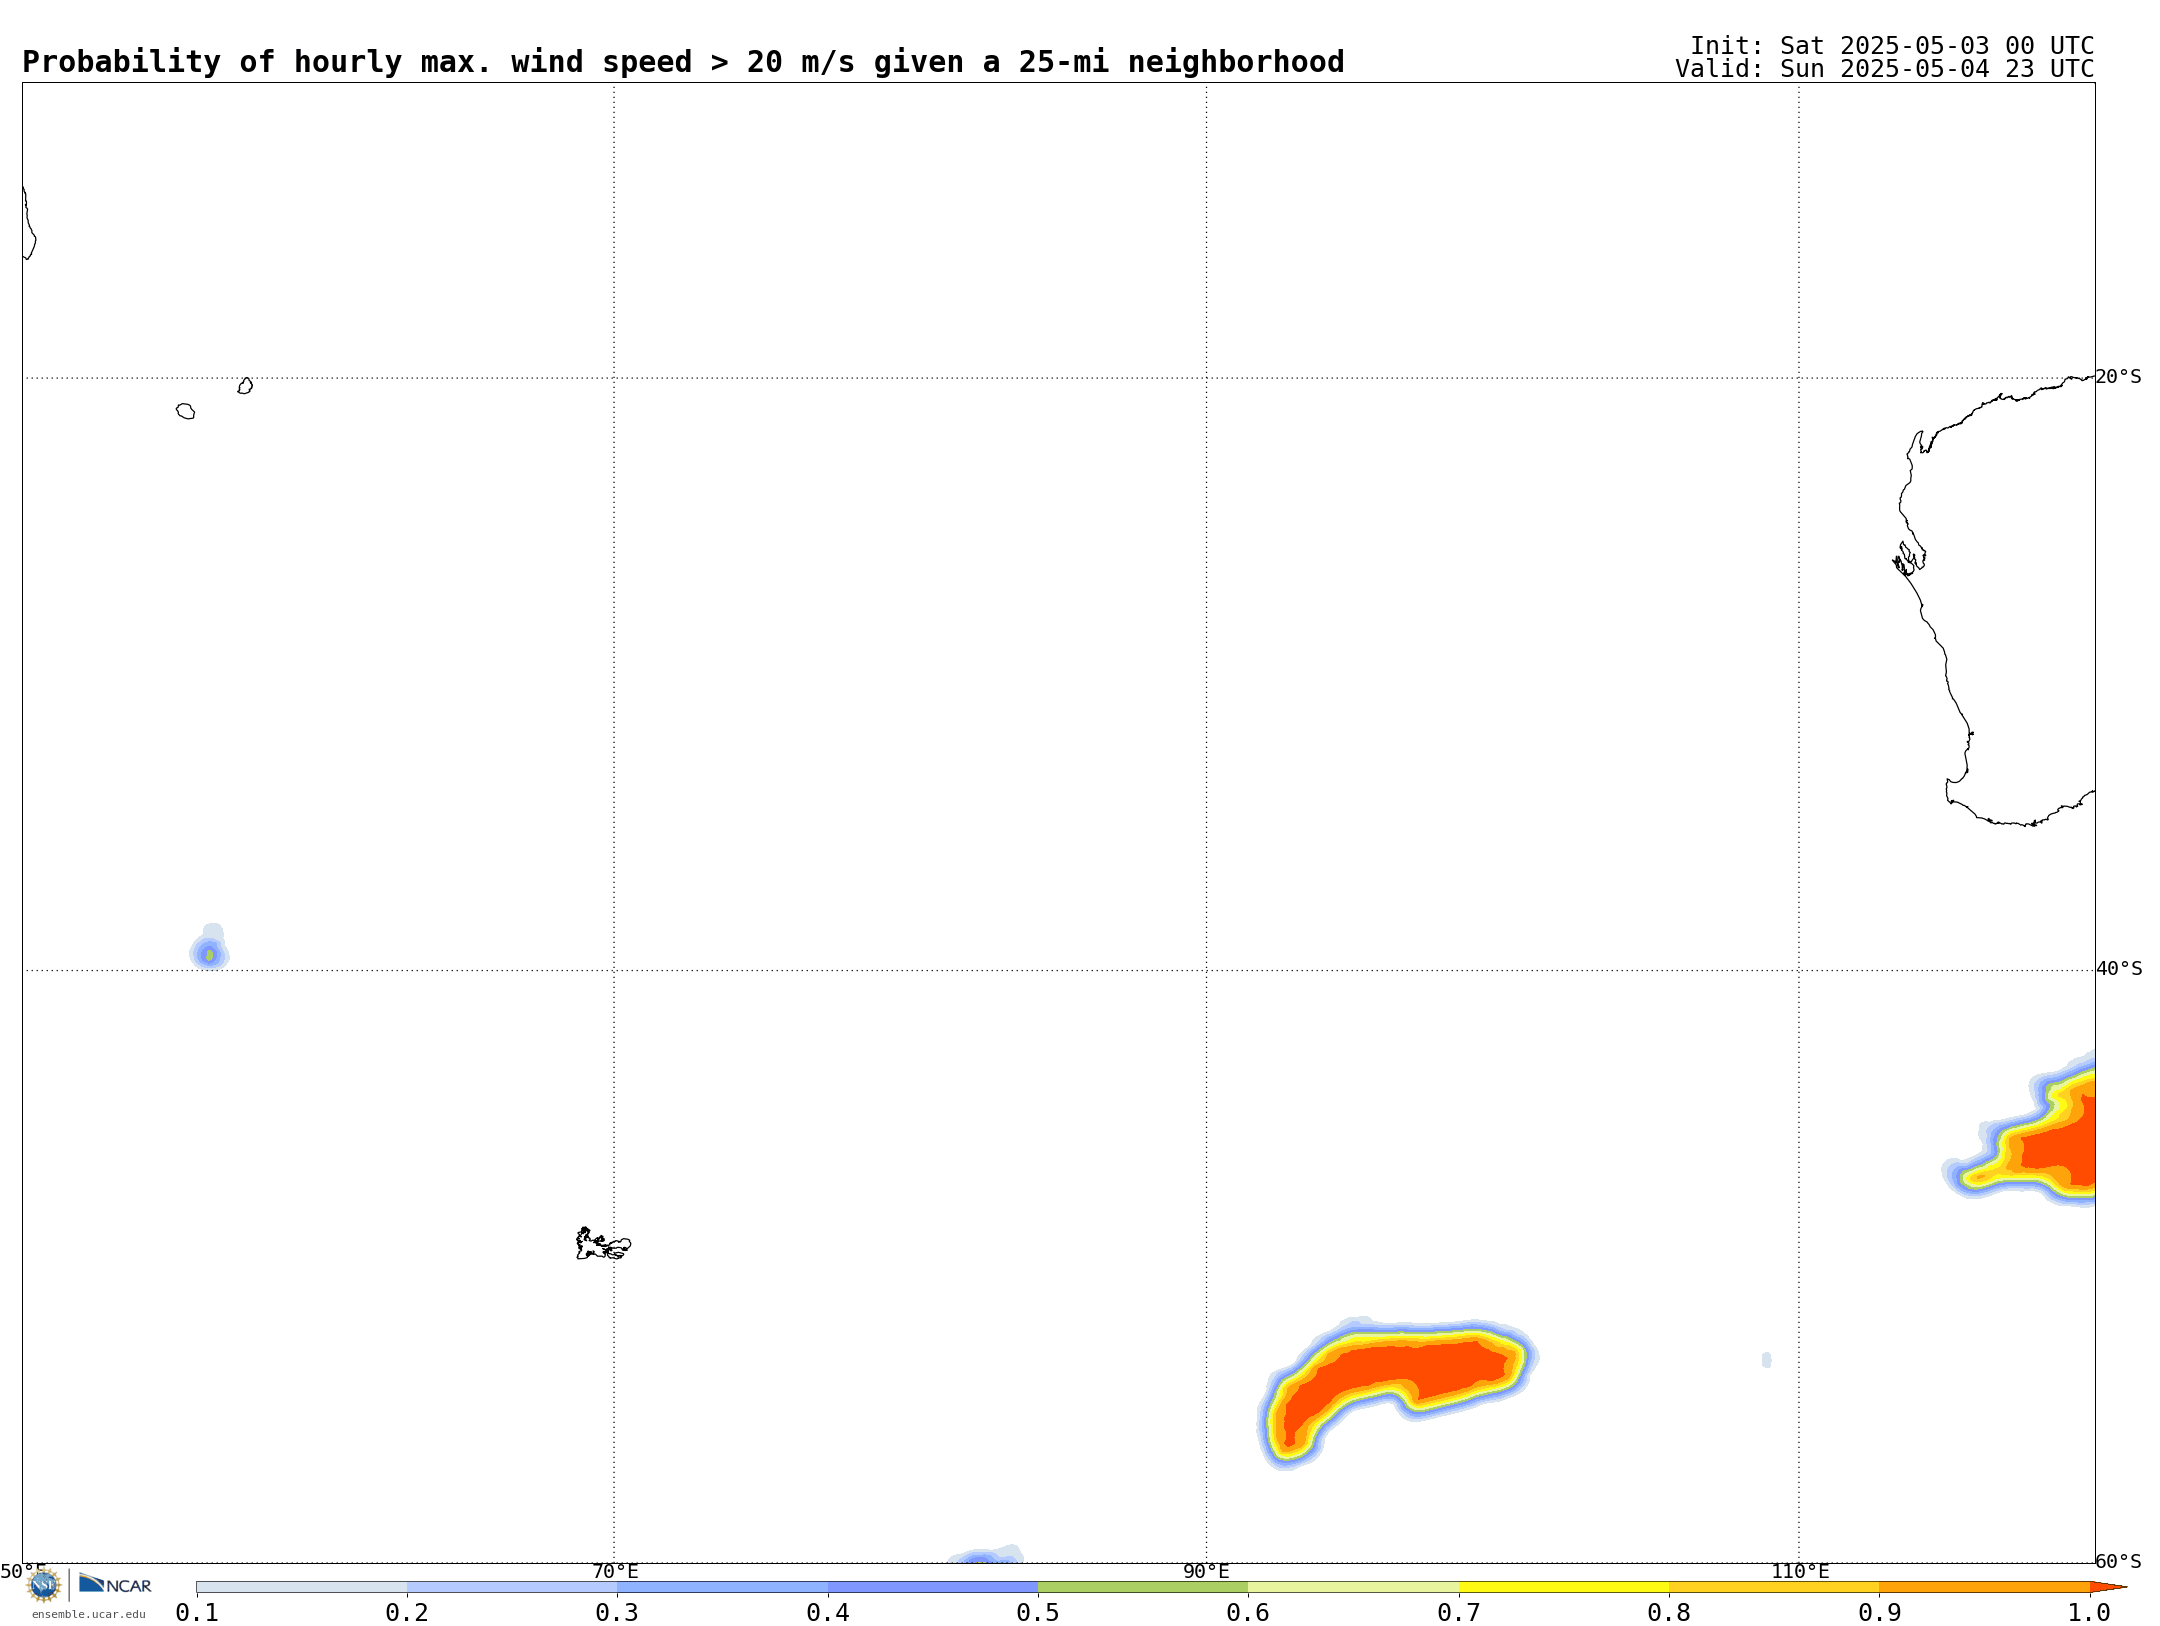Select the green 0.5–0.6 colorbar segment
Viewport: 2160px width, 1626px height.
coord(1143,1587)
